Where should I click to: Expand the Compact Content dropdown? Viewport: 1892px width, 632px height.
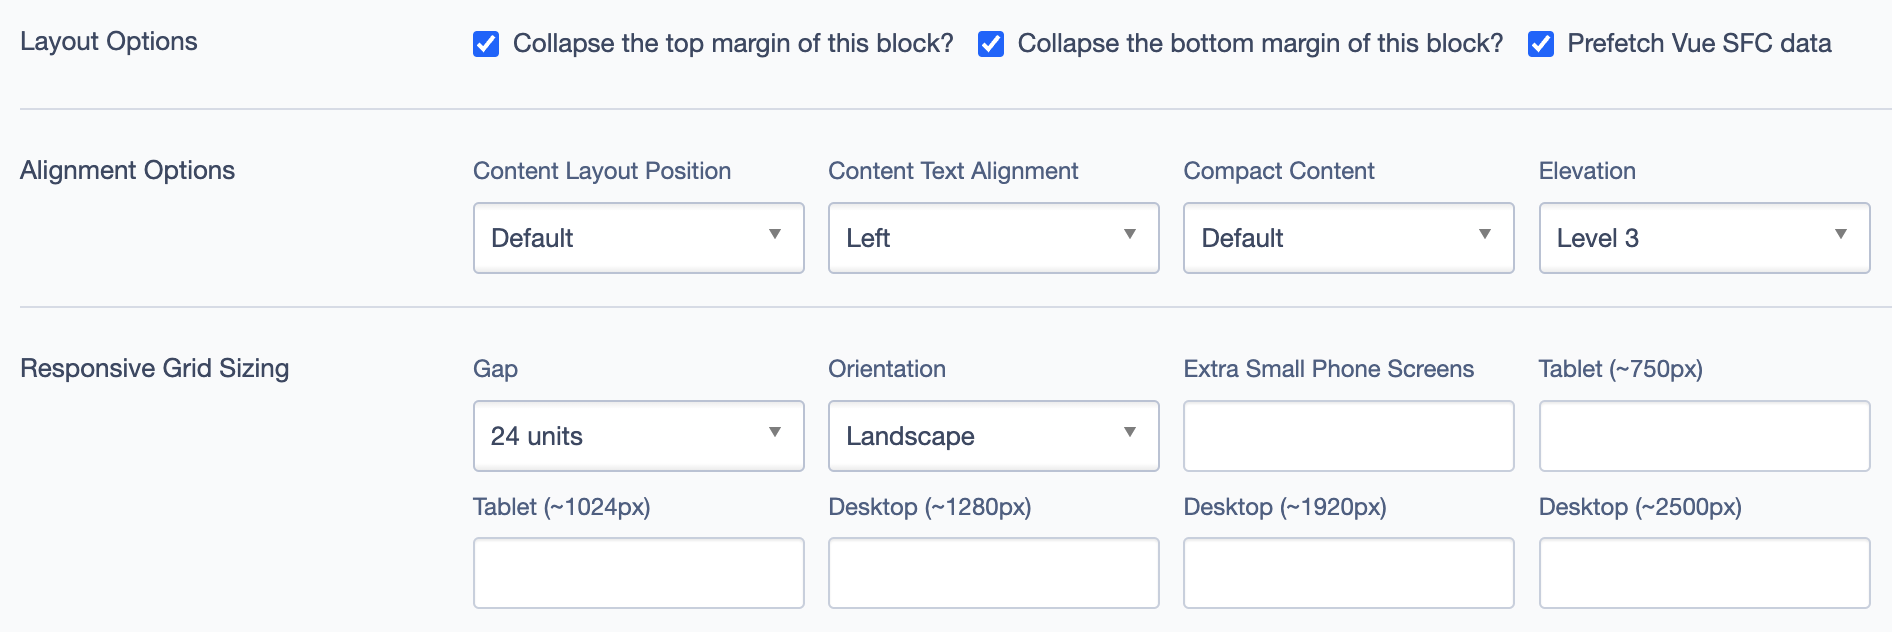(x=1348, y=238)
